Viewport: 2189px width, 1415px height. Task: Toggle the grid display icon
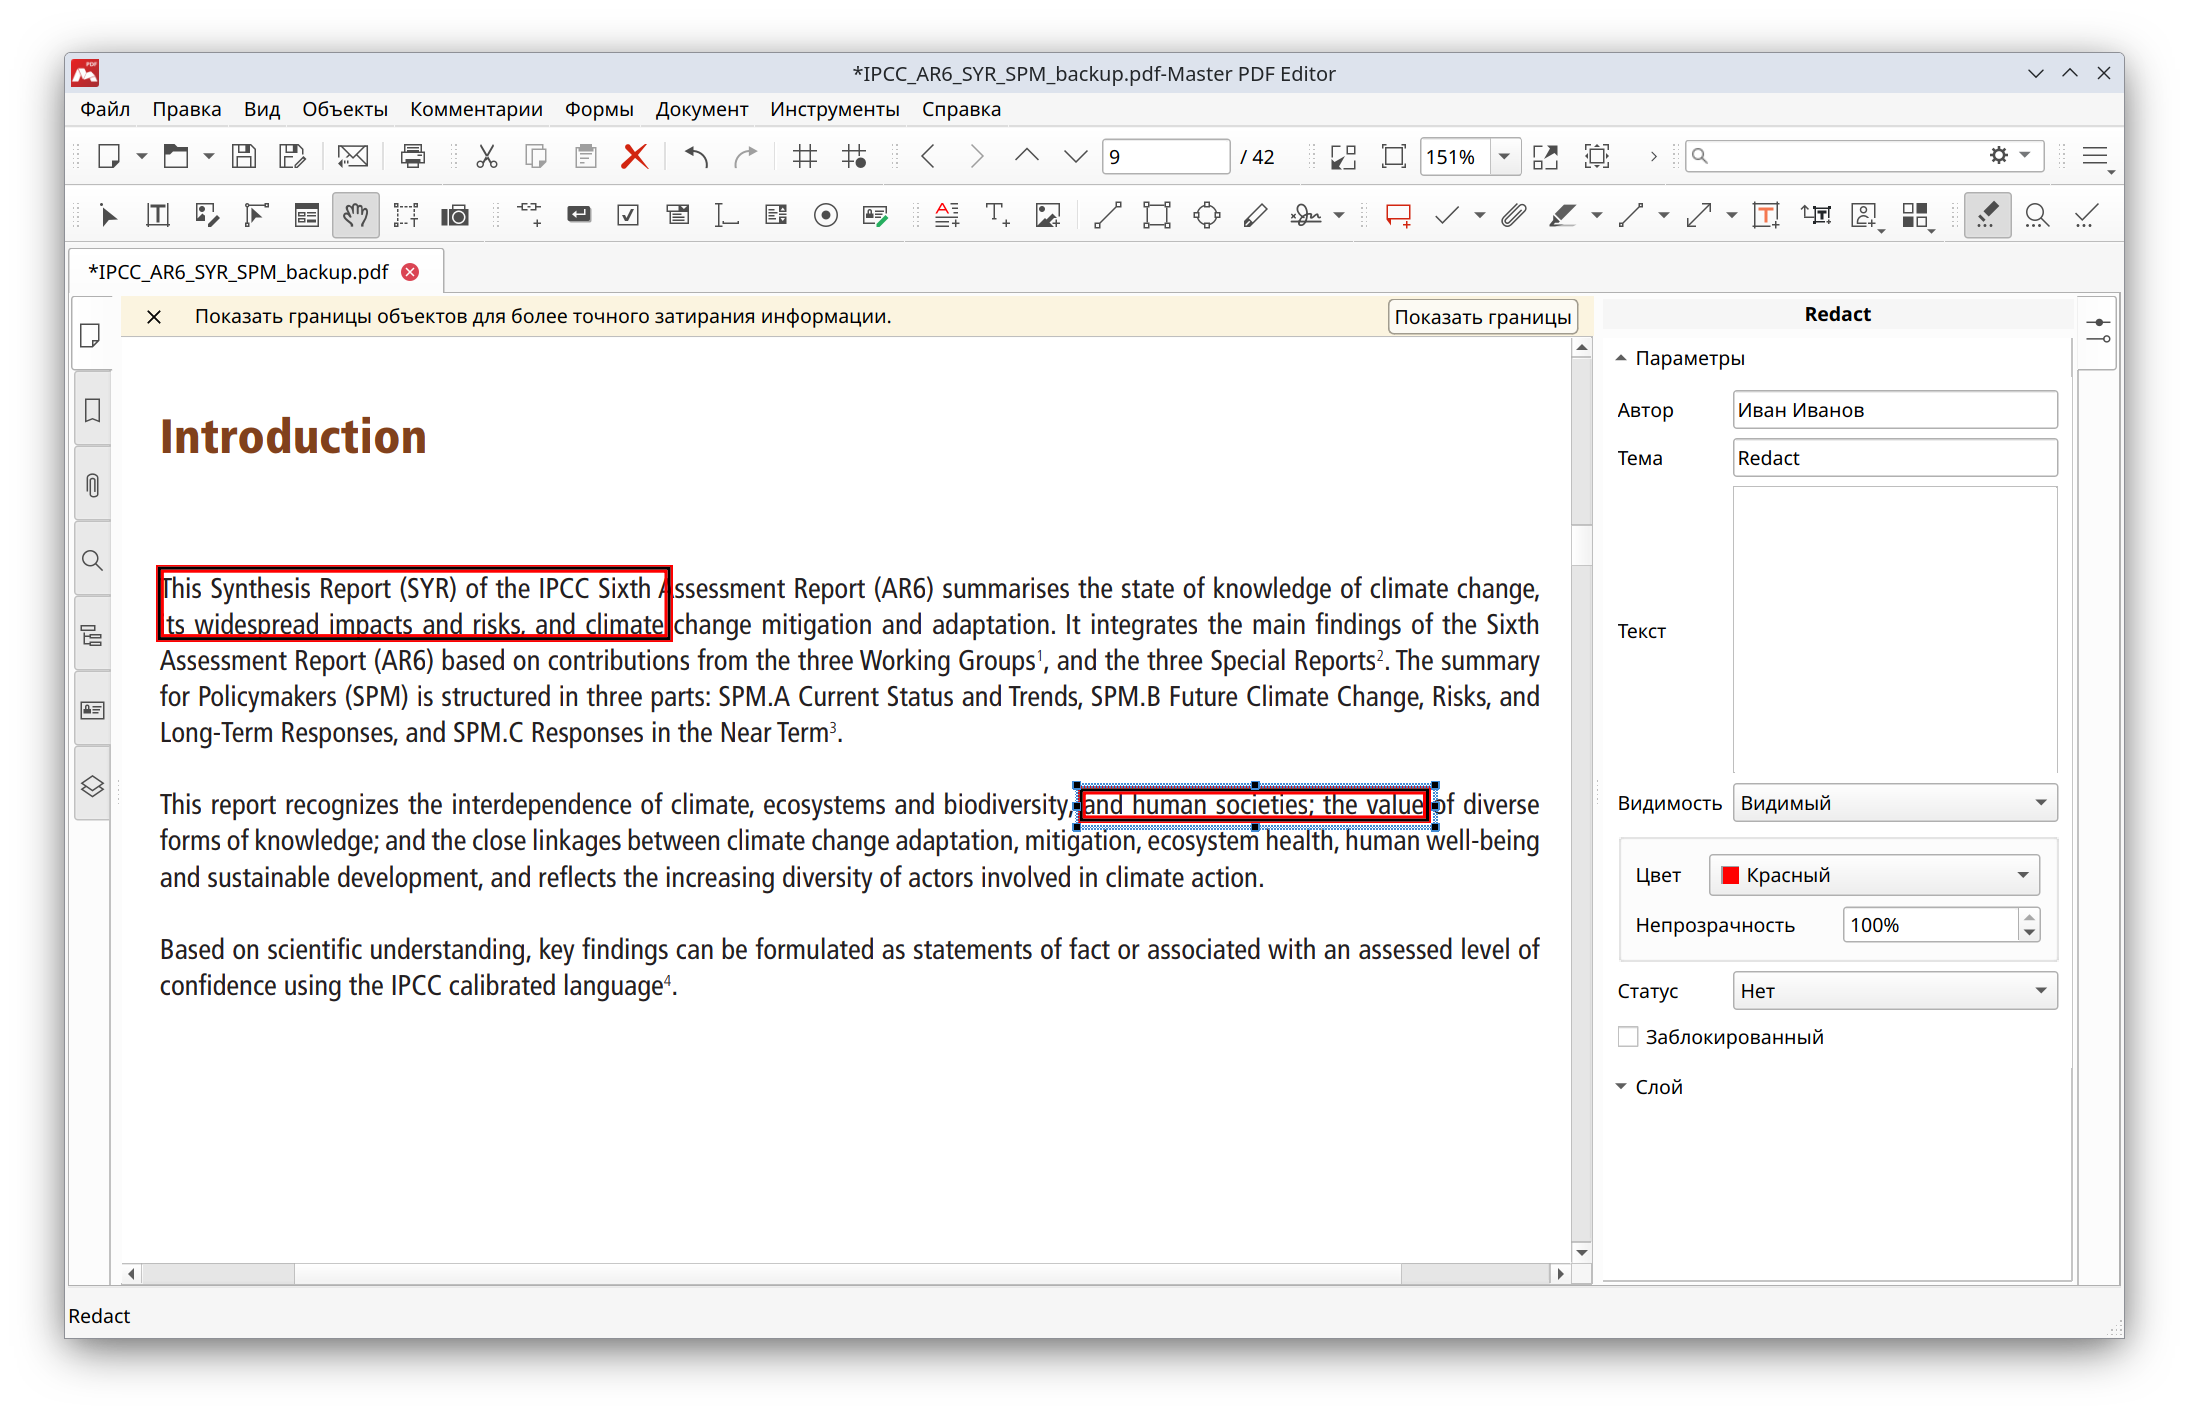tap(804, 156)
